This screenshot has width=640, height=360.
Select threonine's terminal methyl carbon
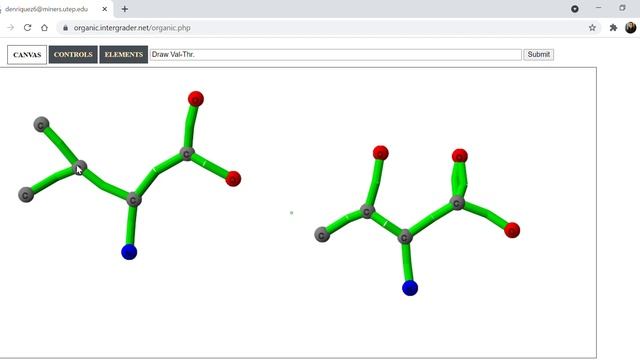click(x=322, y=235)
